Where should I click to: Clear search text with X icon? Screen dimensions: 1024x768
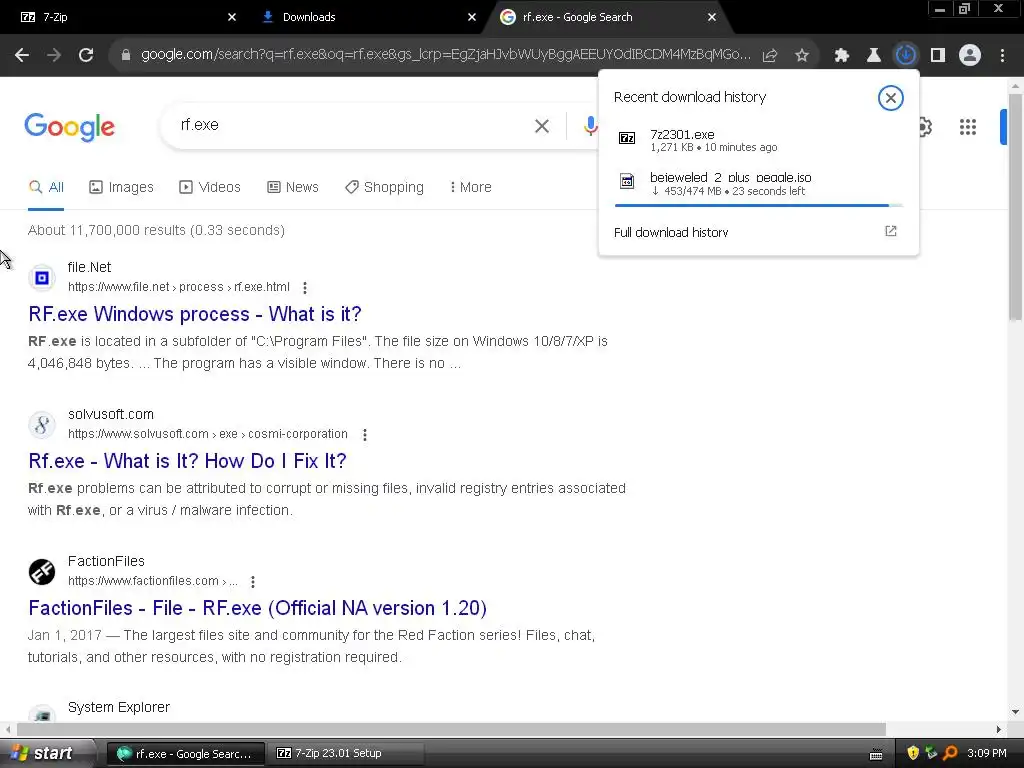[x=541, y=126]
